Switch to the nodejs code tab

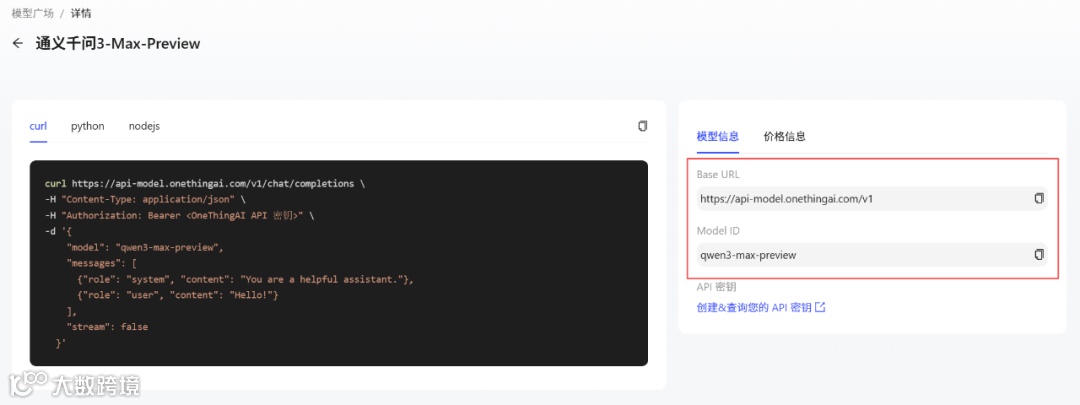pyautogui.click(x=144, y=126)
